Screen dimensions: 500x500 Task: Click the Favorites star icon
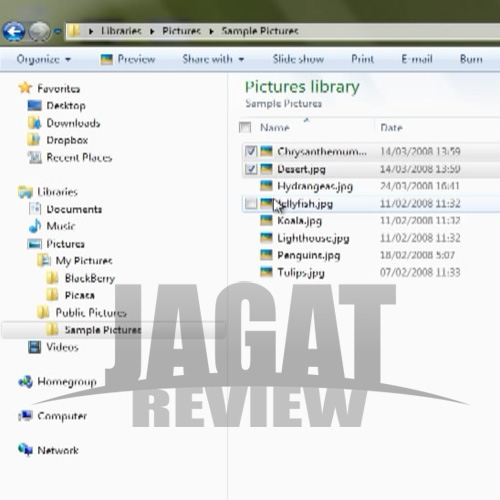(25, 88)
